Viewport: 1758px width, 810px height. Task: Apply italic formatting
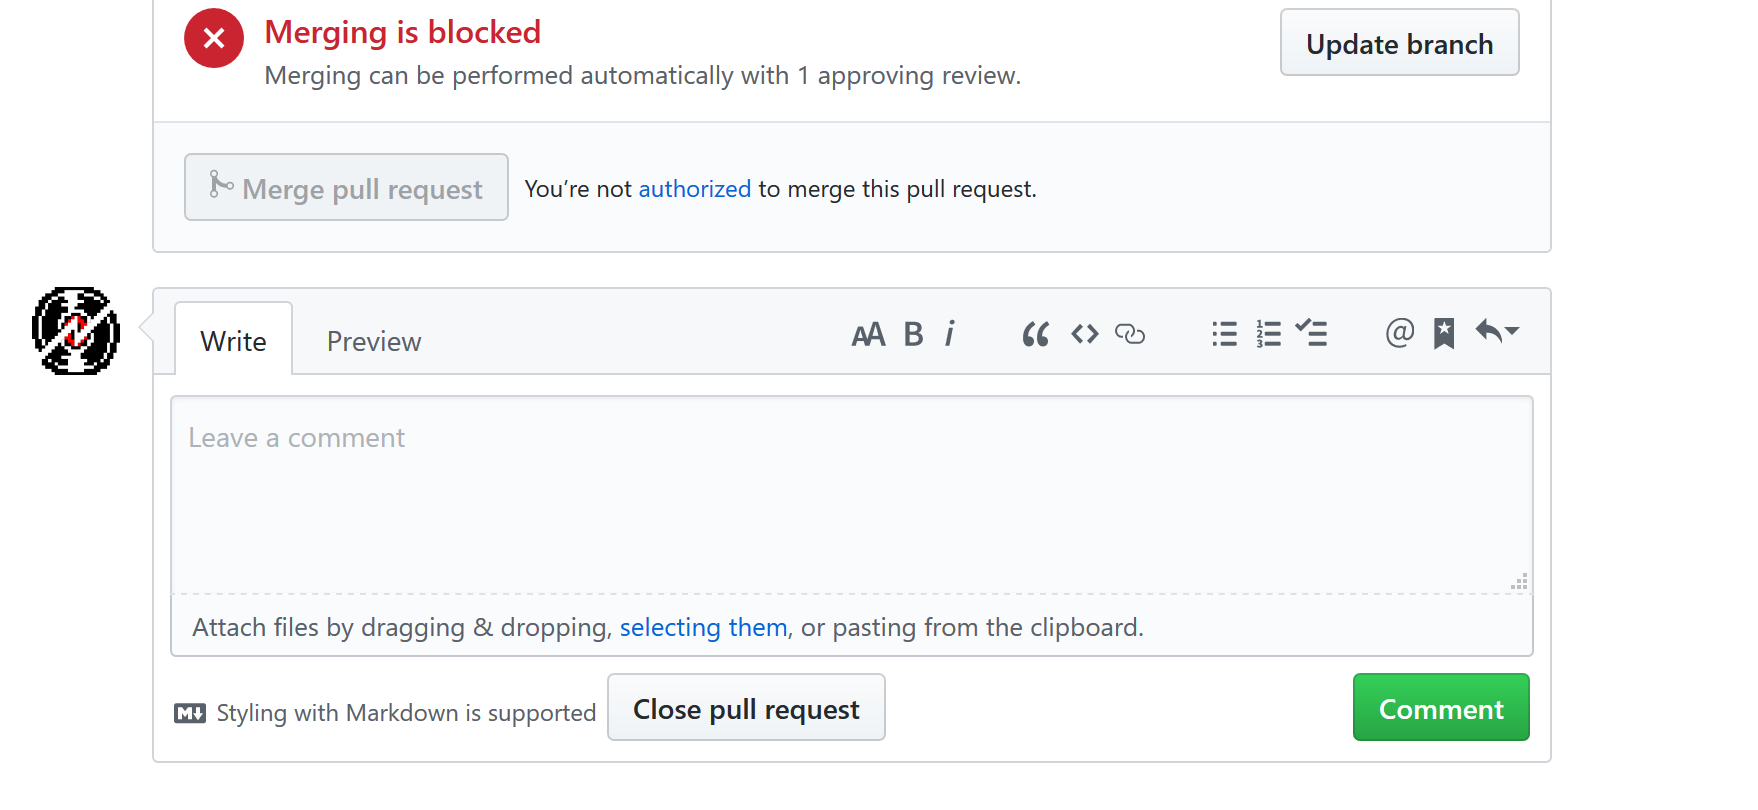point(949,334)
